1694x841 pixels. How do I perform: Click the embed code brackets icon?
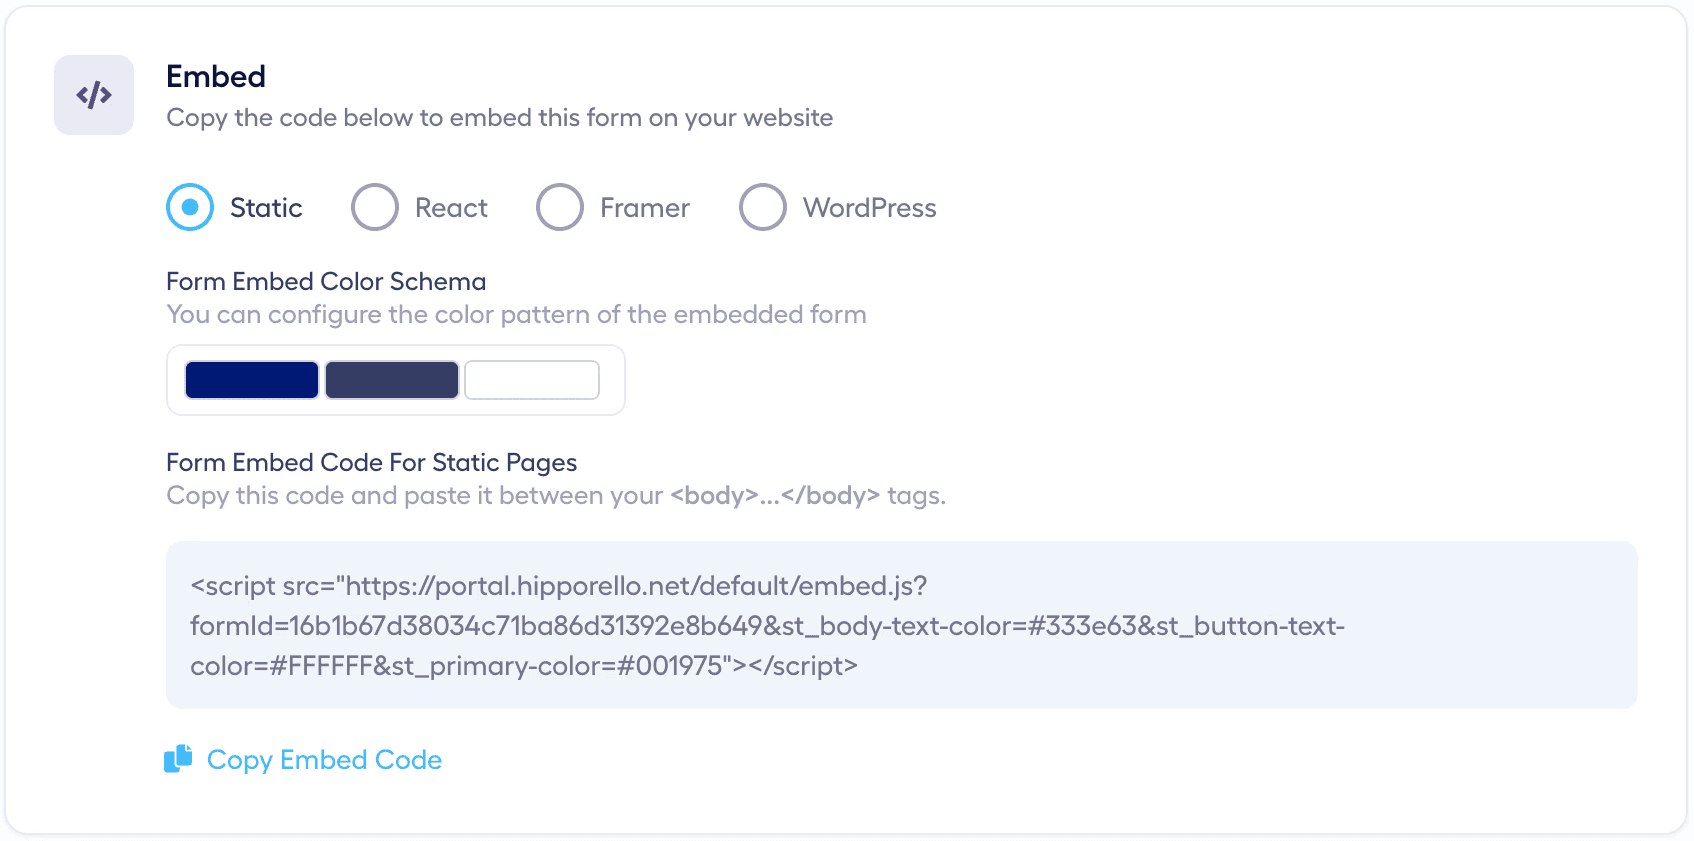coord(94,95)
